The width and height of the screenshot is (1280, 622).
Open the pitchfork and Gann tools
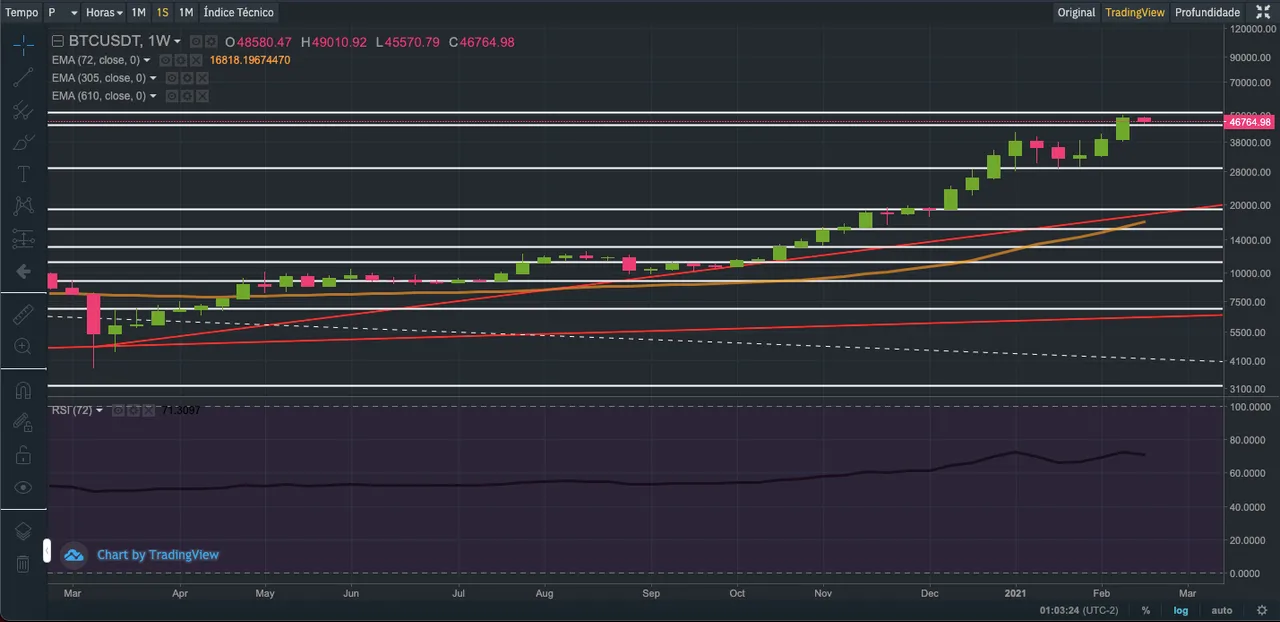coord(23,111)
